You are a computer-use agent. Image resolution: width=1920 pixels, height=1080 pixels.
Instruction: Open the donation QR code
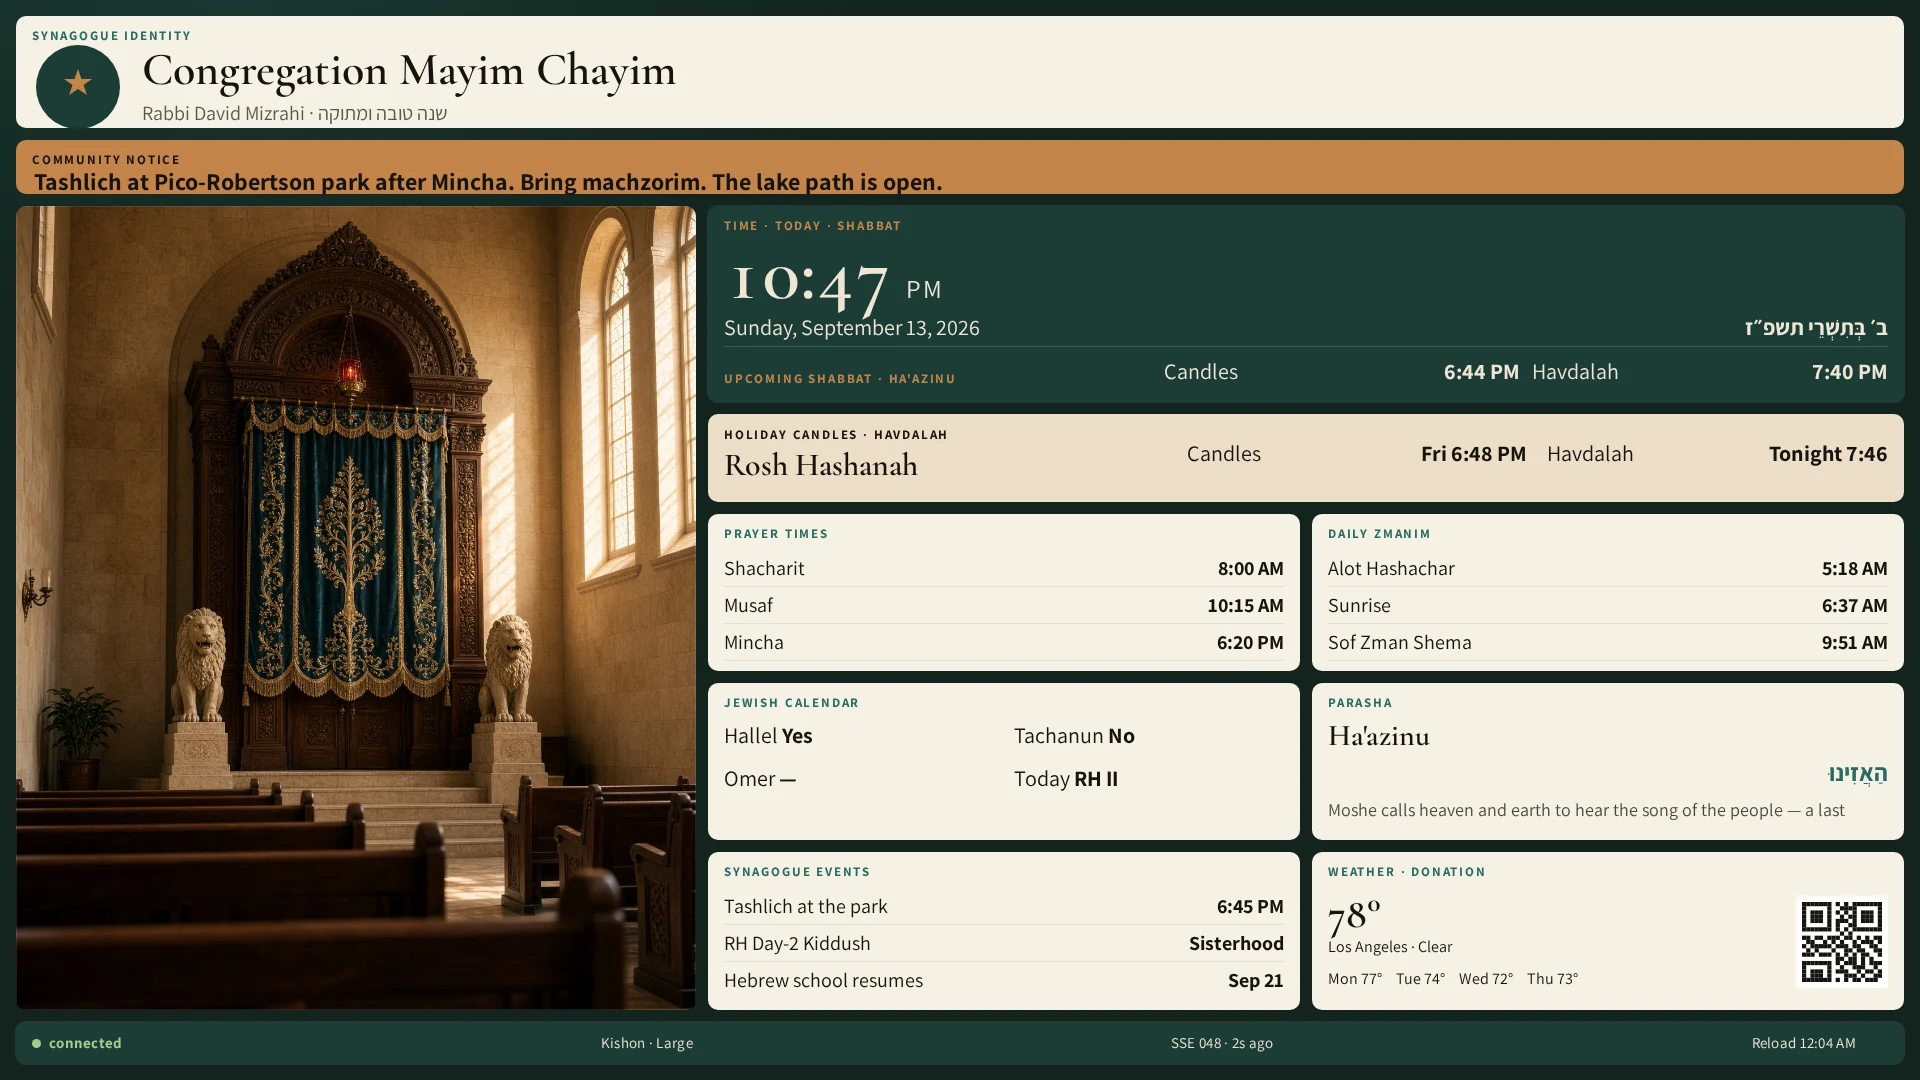(x=1842, y=942)
